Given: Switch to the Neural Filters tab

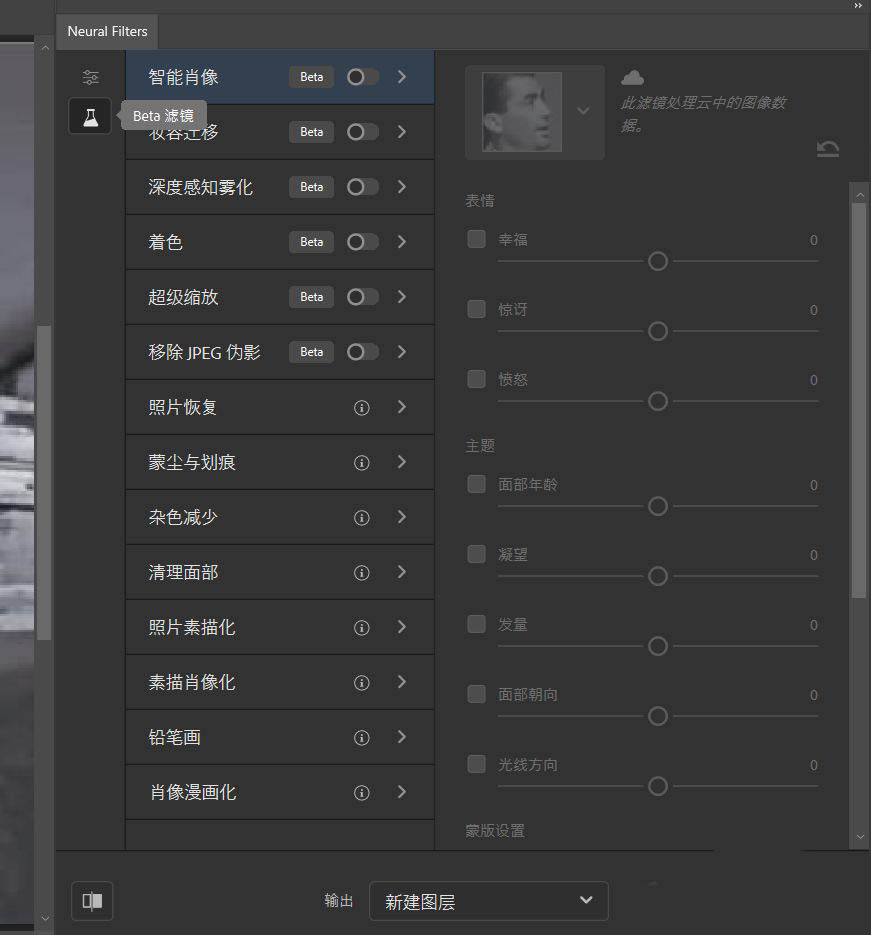Looking at the screenshot, I should pos(107,31).
